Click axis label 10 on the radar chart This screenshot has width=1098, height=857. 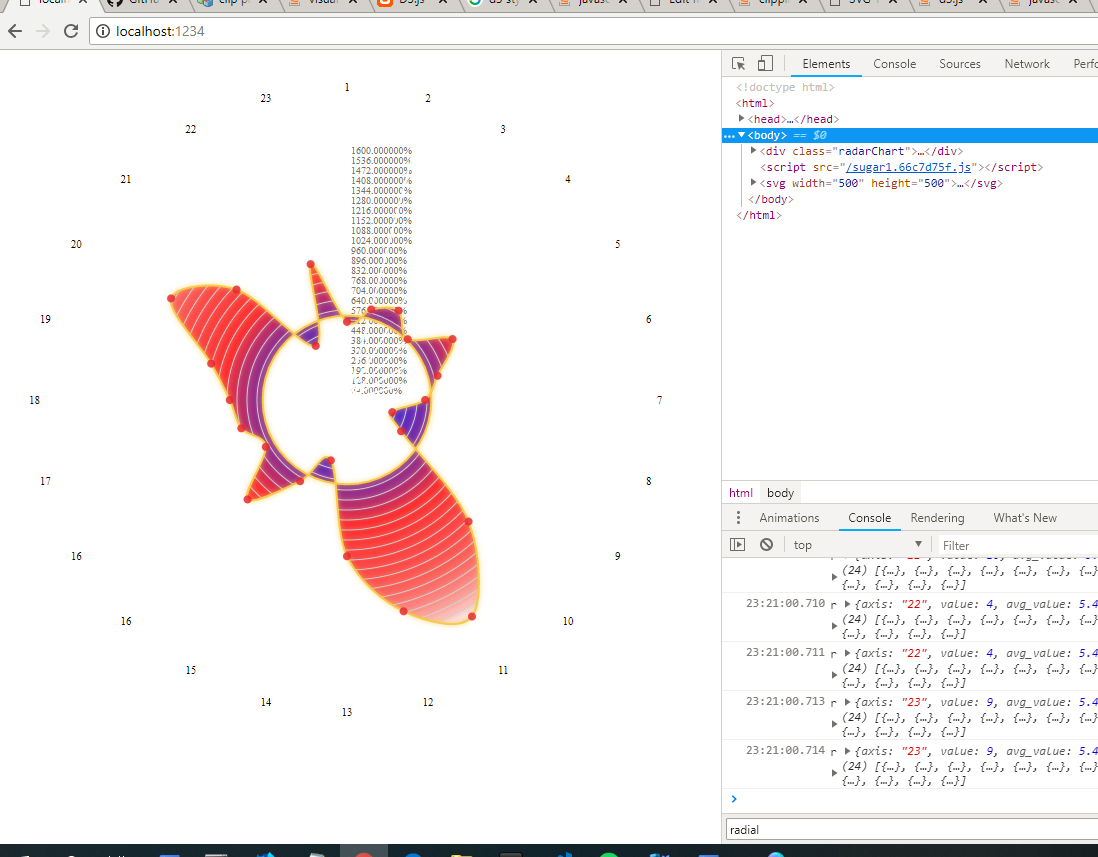[x=568, y=622]
